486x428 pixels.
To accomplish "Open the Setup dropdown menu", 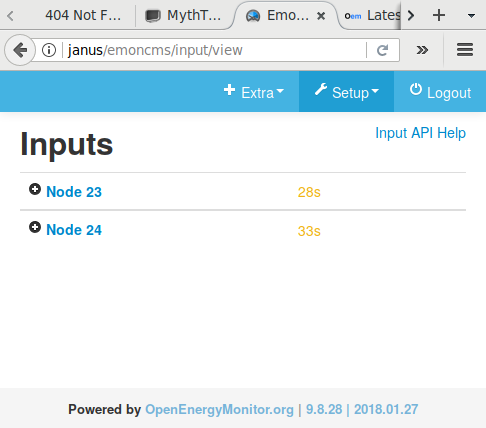I will (x=347, y=92).
